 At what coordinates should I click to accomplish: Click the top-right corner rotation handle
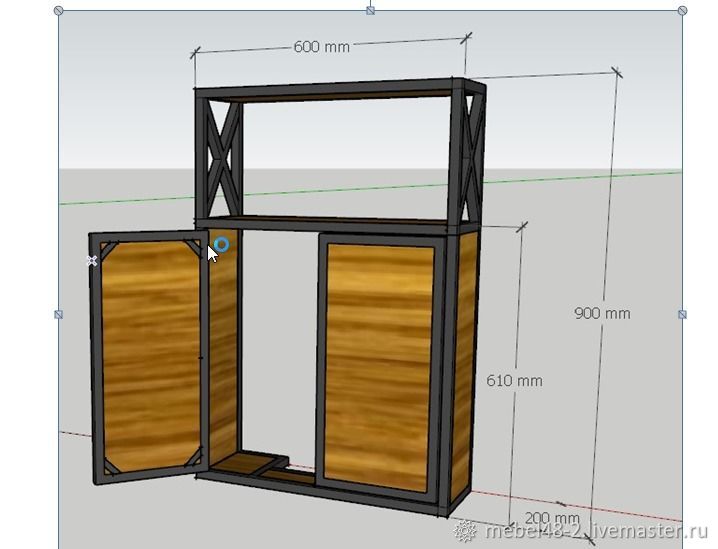click(683, 10)
